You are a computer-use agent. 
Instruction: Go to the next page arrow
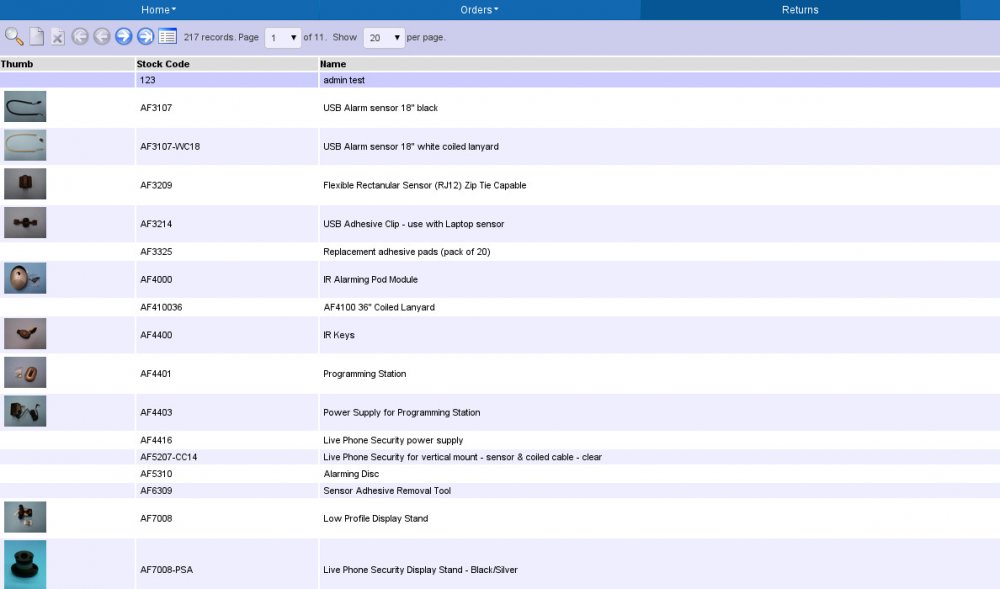[124, 37]
